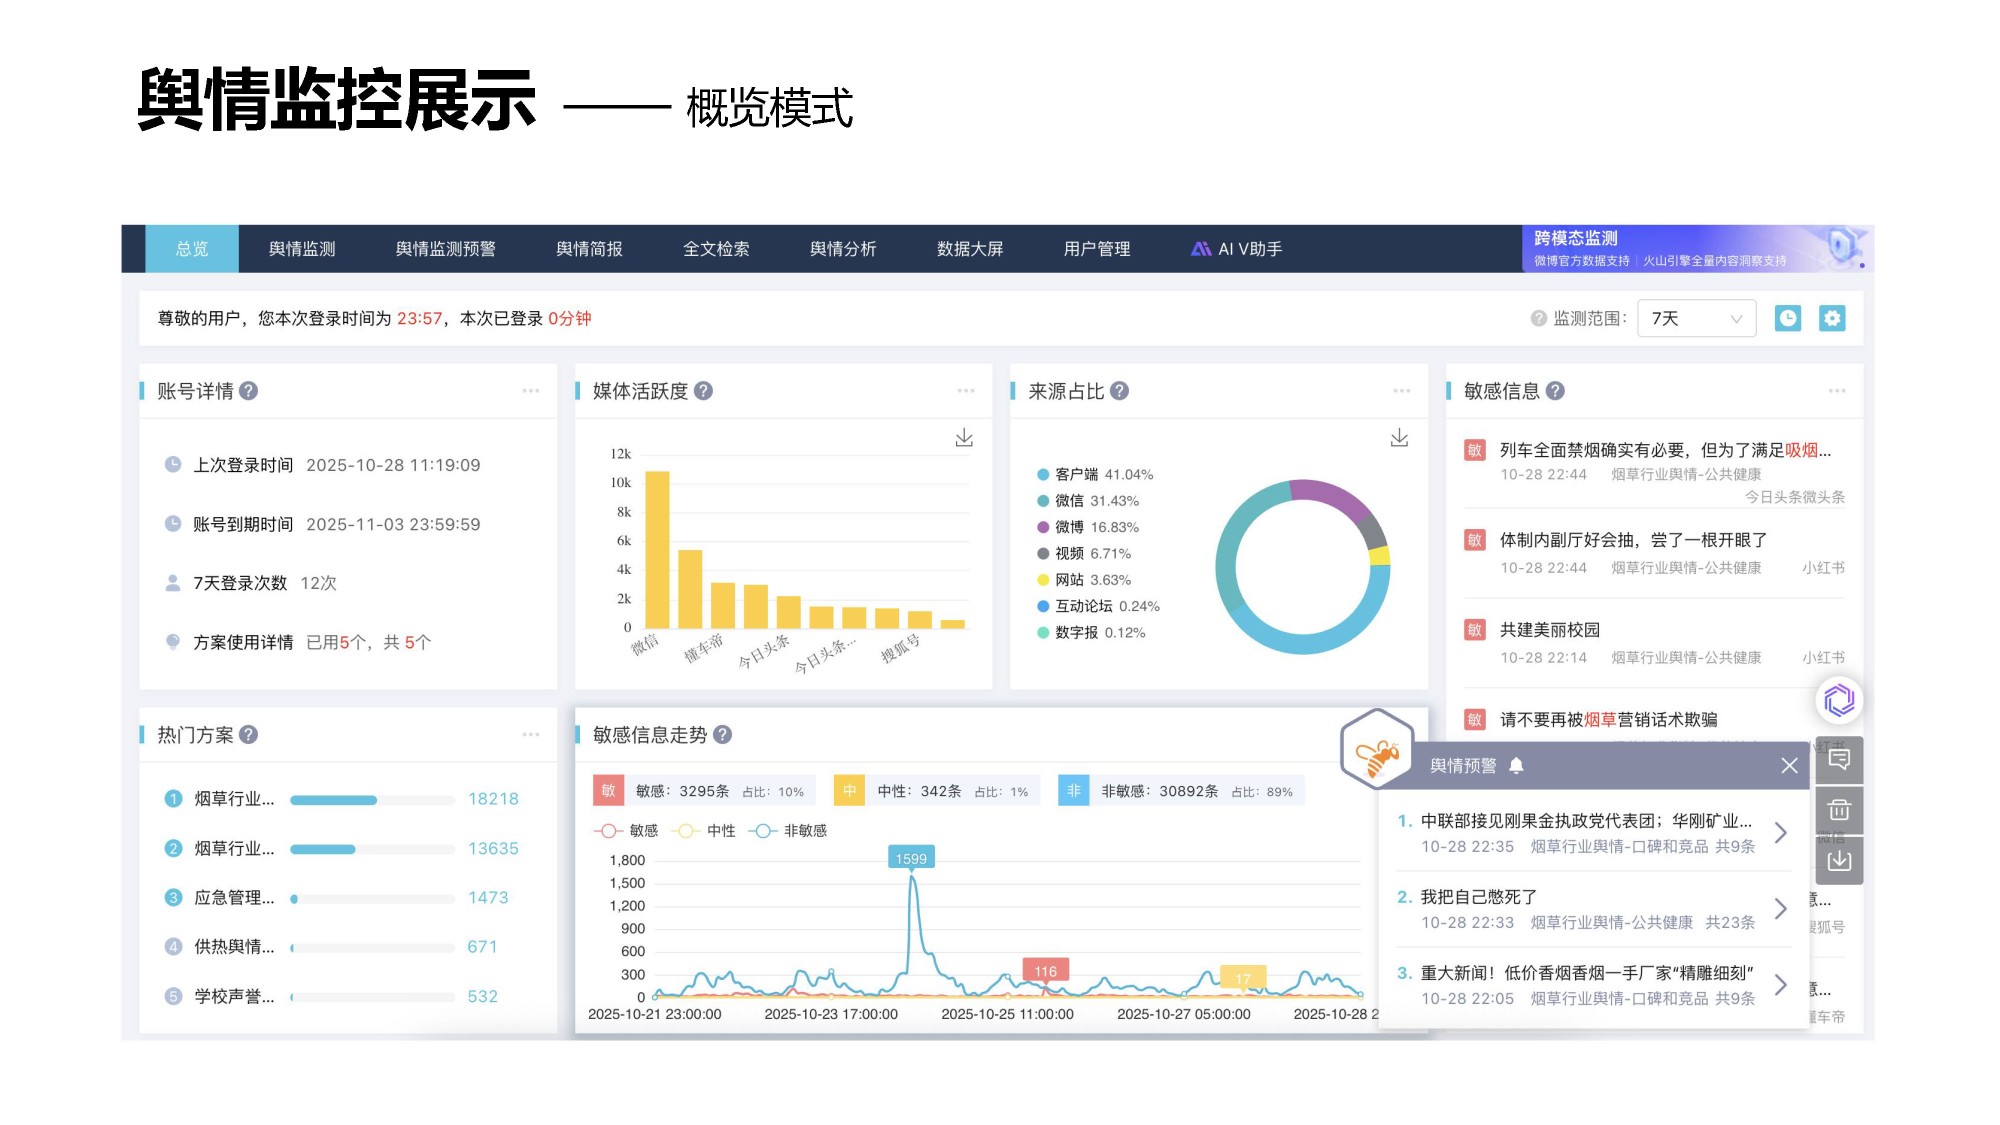
Task: Expand first alert about 中联部 news
Action: tap(1780, 832)
